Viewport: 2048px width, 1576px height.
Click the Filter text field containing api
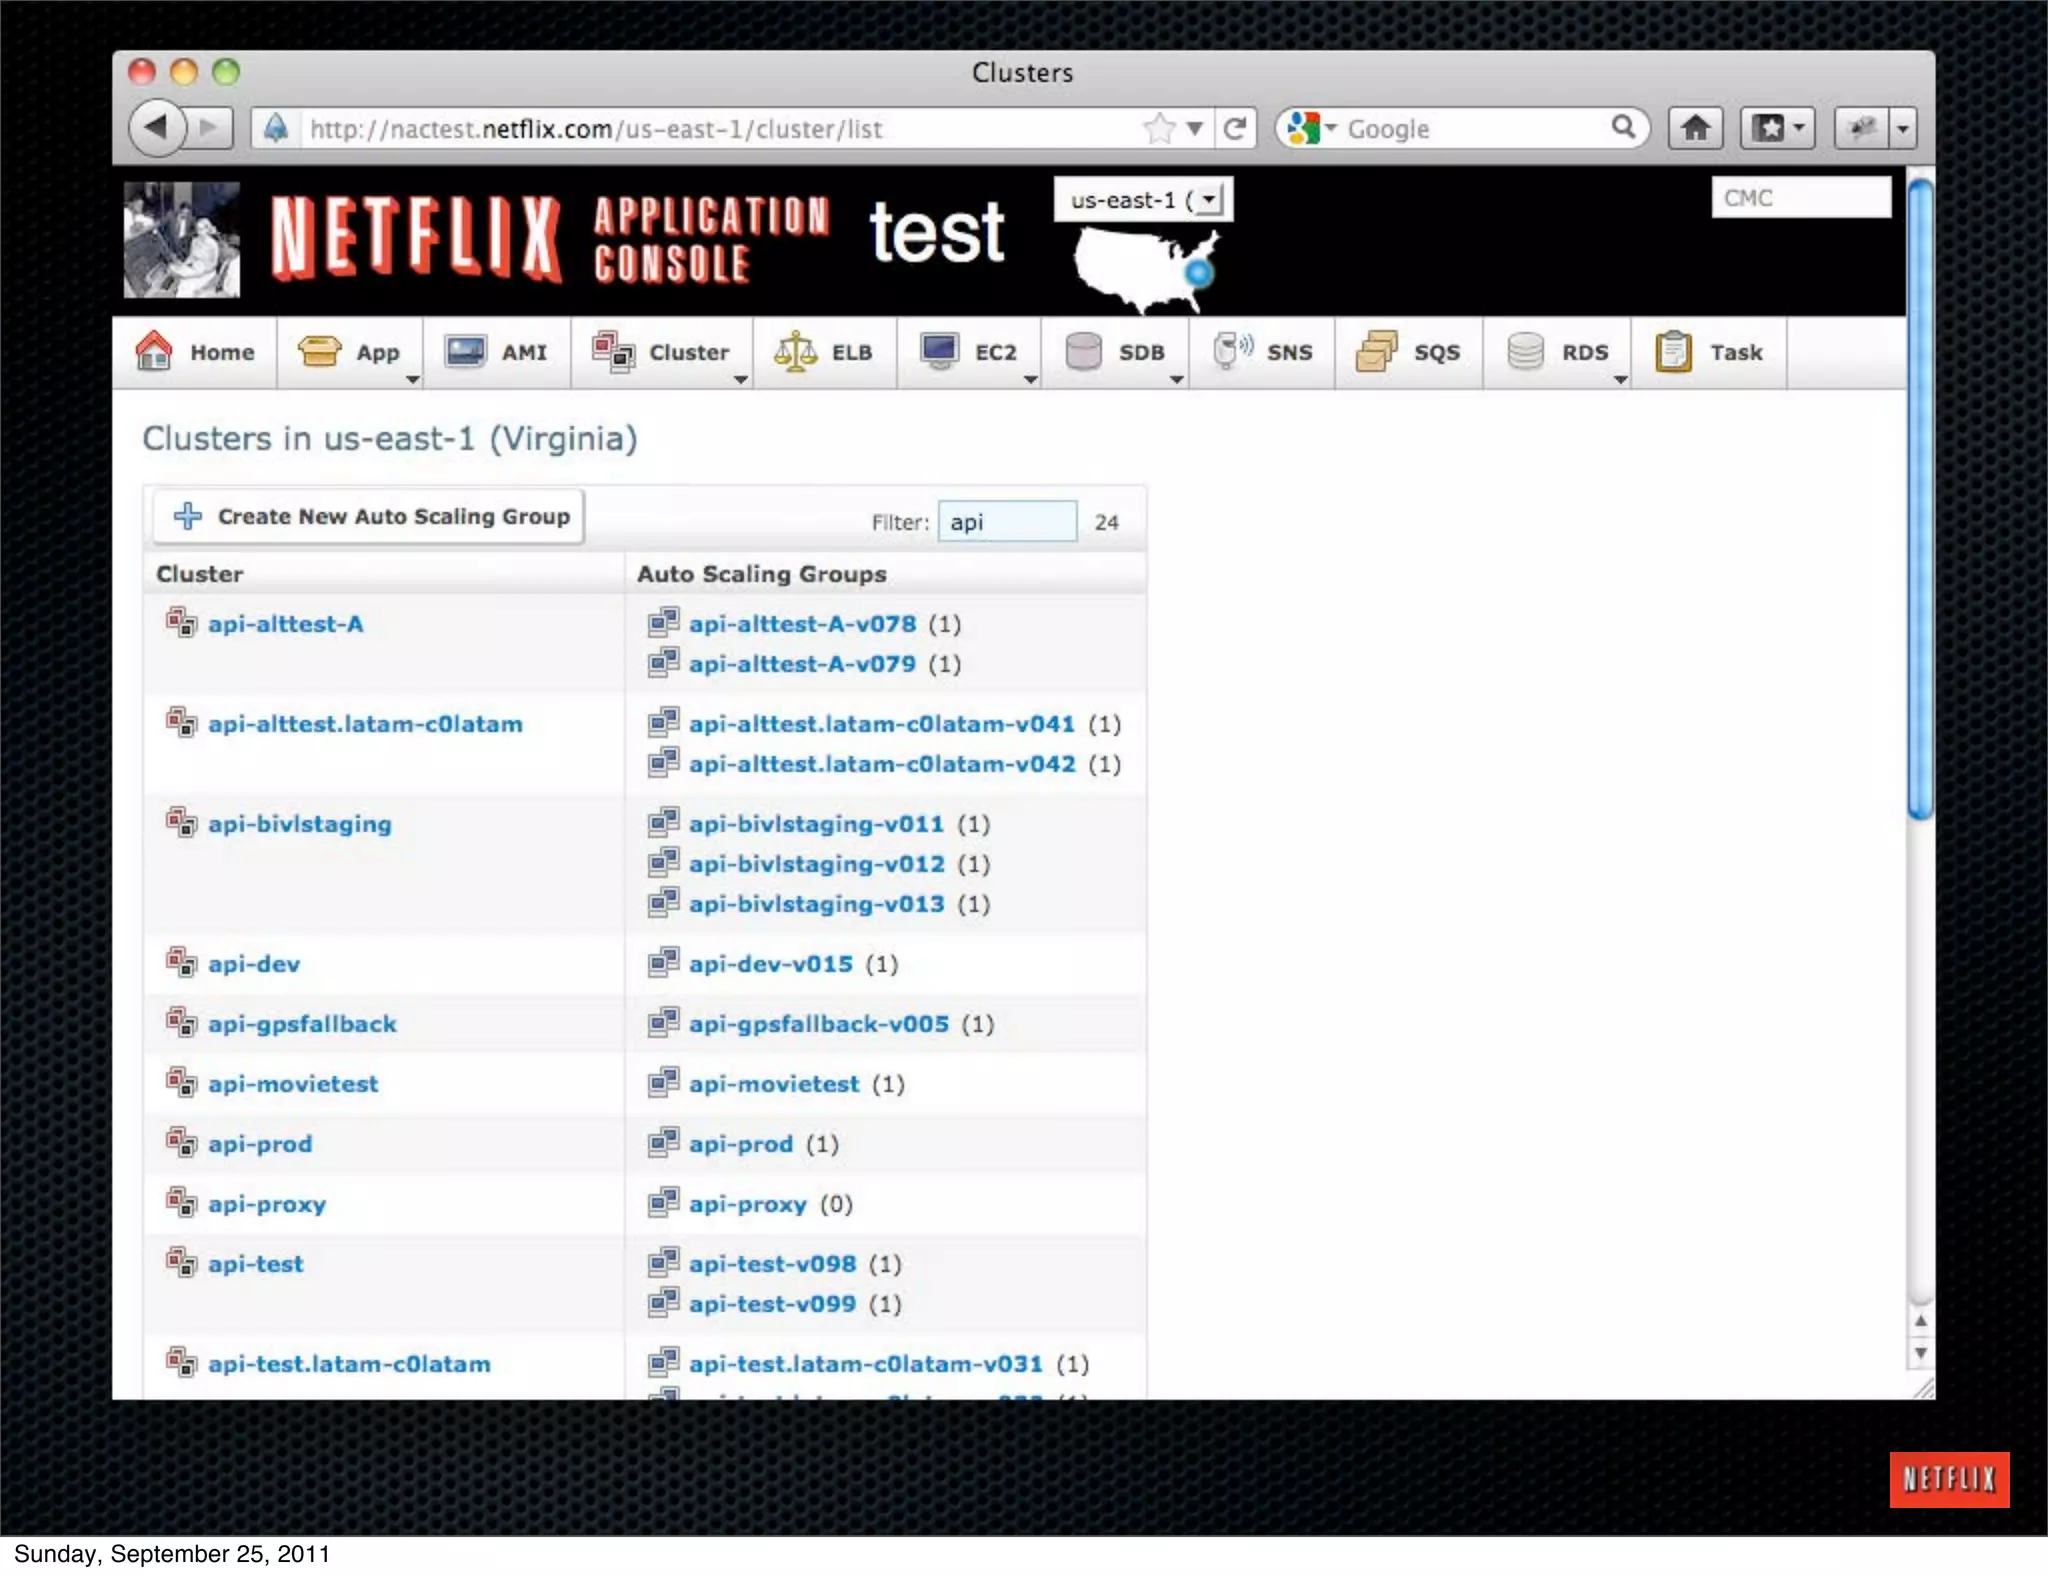[1007, 522]
